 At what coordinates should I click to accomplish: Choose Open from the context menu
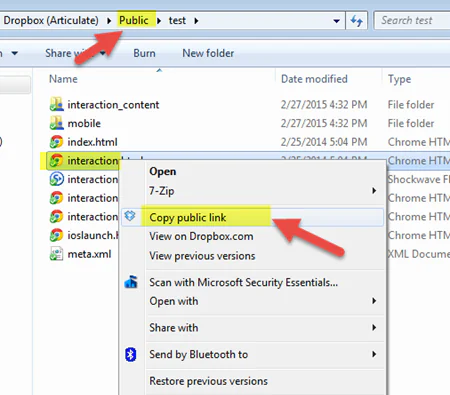tap(163, 171)
